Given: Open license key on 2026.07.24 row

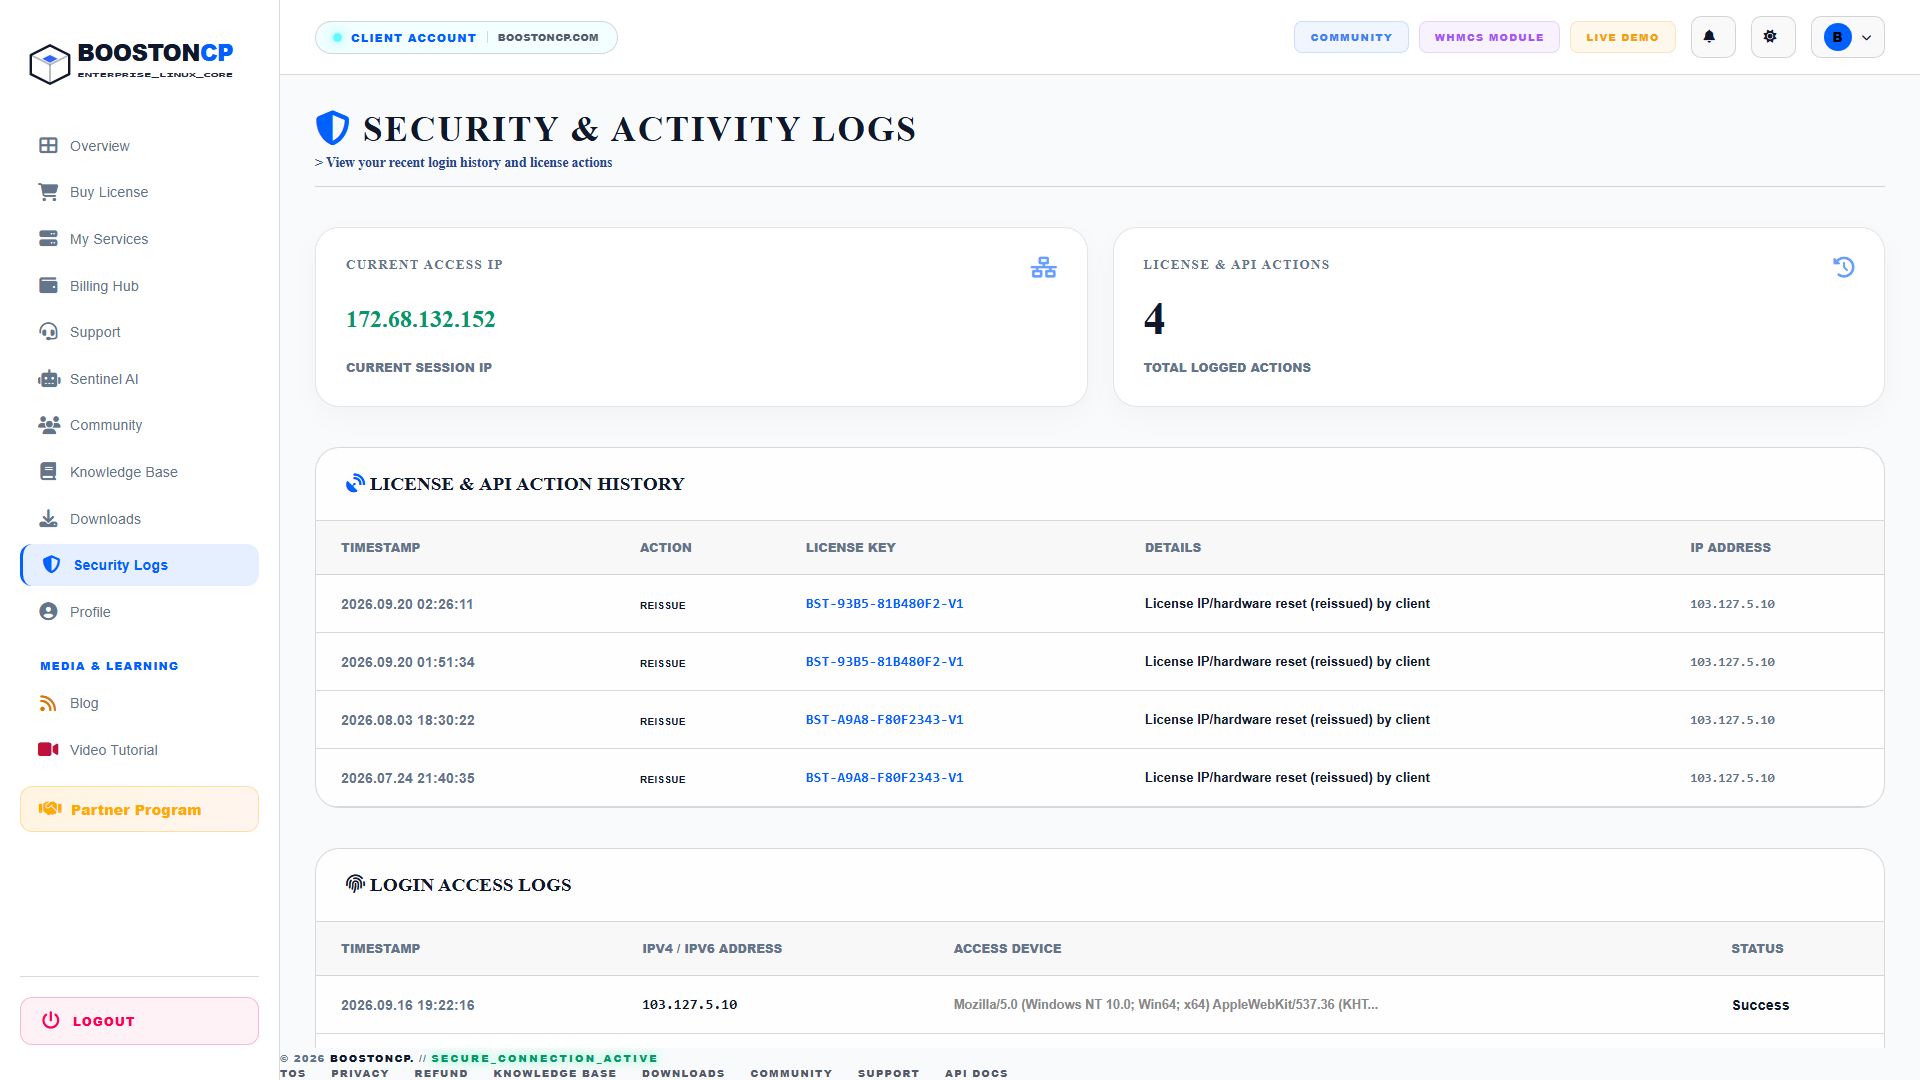Looking at the screenshot, I should point(884,778).
